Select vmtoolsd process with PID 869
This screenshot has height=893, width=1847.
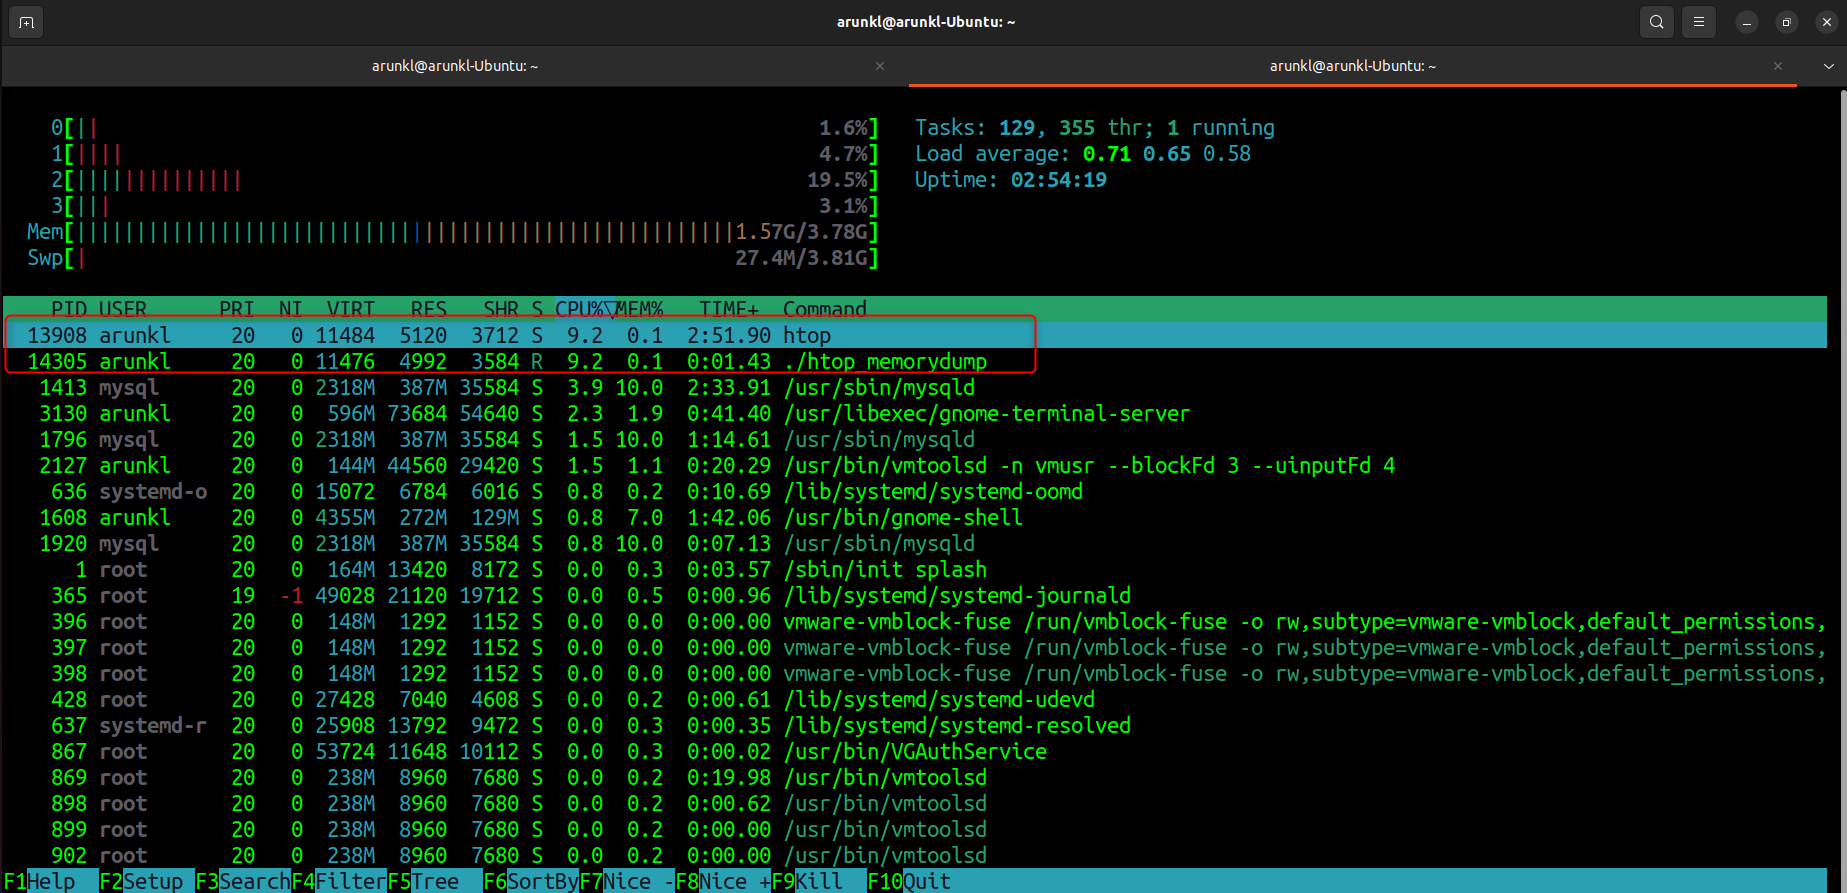click(x=915, y=777)
